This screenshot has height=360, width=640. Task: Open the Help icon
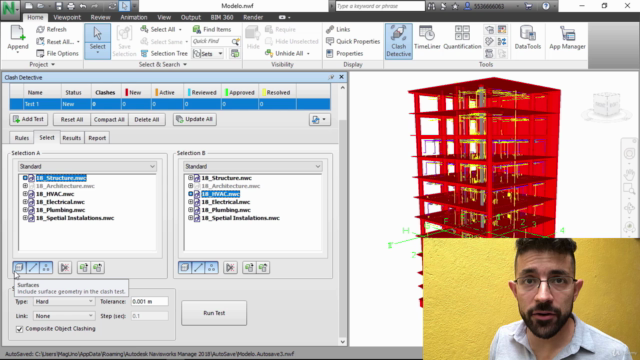click(546, 6)
